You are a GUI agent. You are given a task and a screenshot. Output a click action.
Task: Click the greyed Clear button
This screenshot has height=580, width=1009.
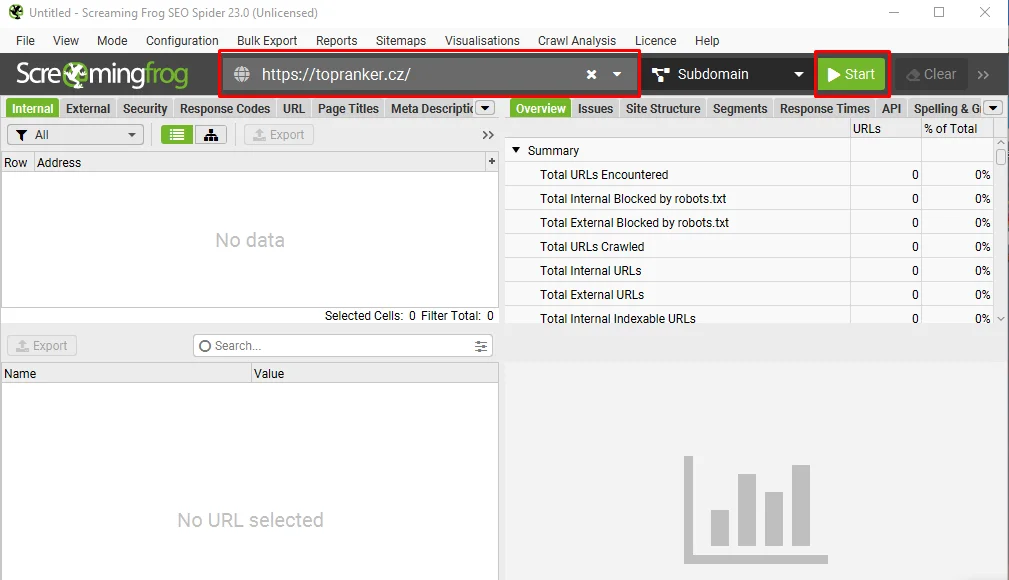931,75
